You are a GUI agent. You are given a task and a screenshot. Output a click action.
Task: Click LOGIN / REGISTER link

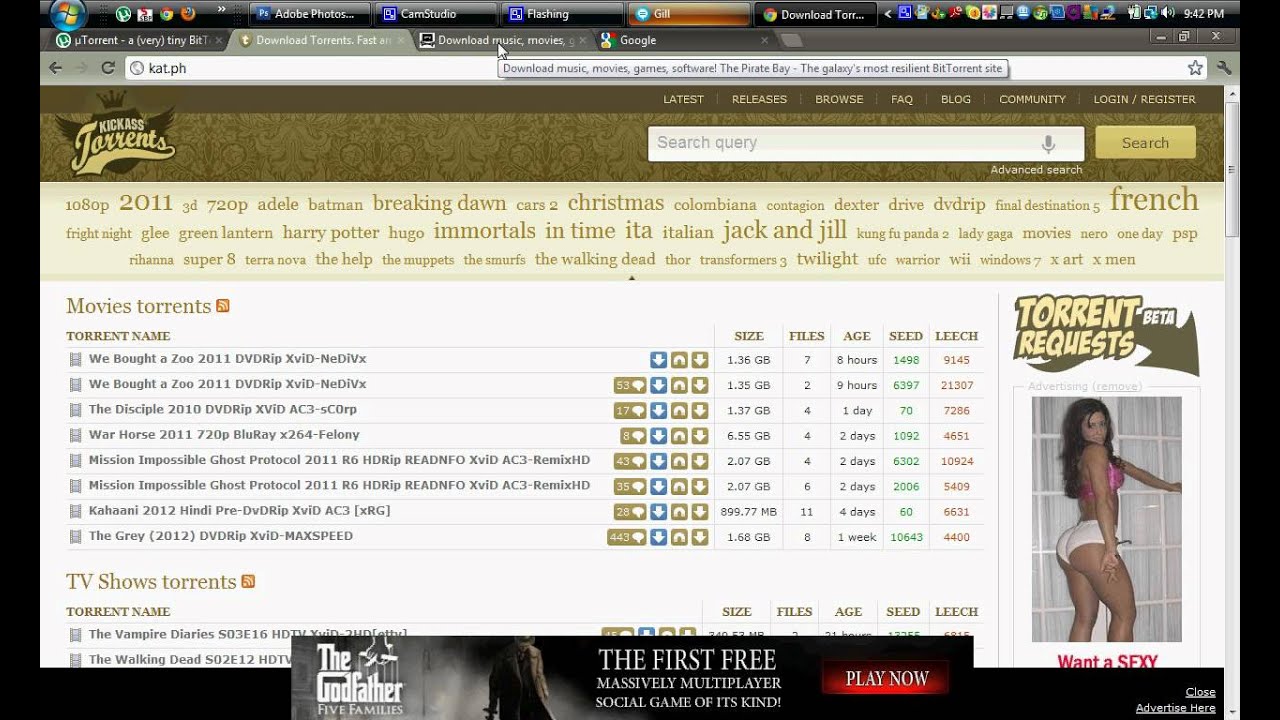[1144, 99]
